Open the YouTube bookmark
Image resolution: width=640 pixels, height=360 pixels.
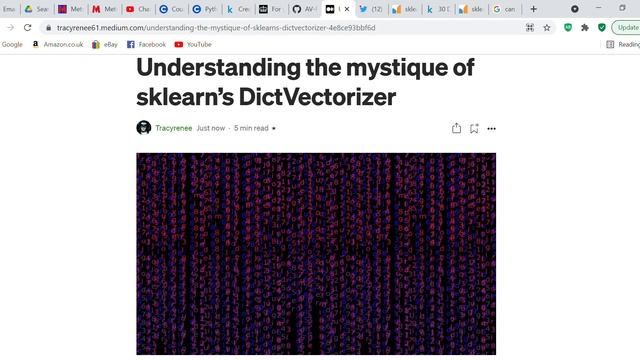point(193,44)
